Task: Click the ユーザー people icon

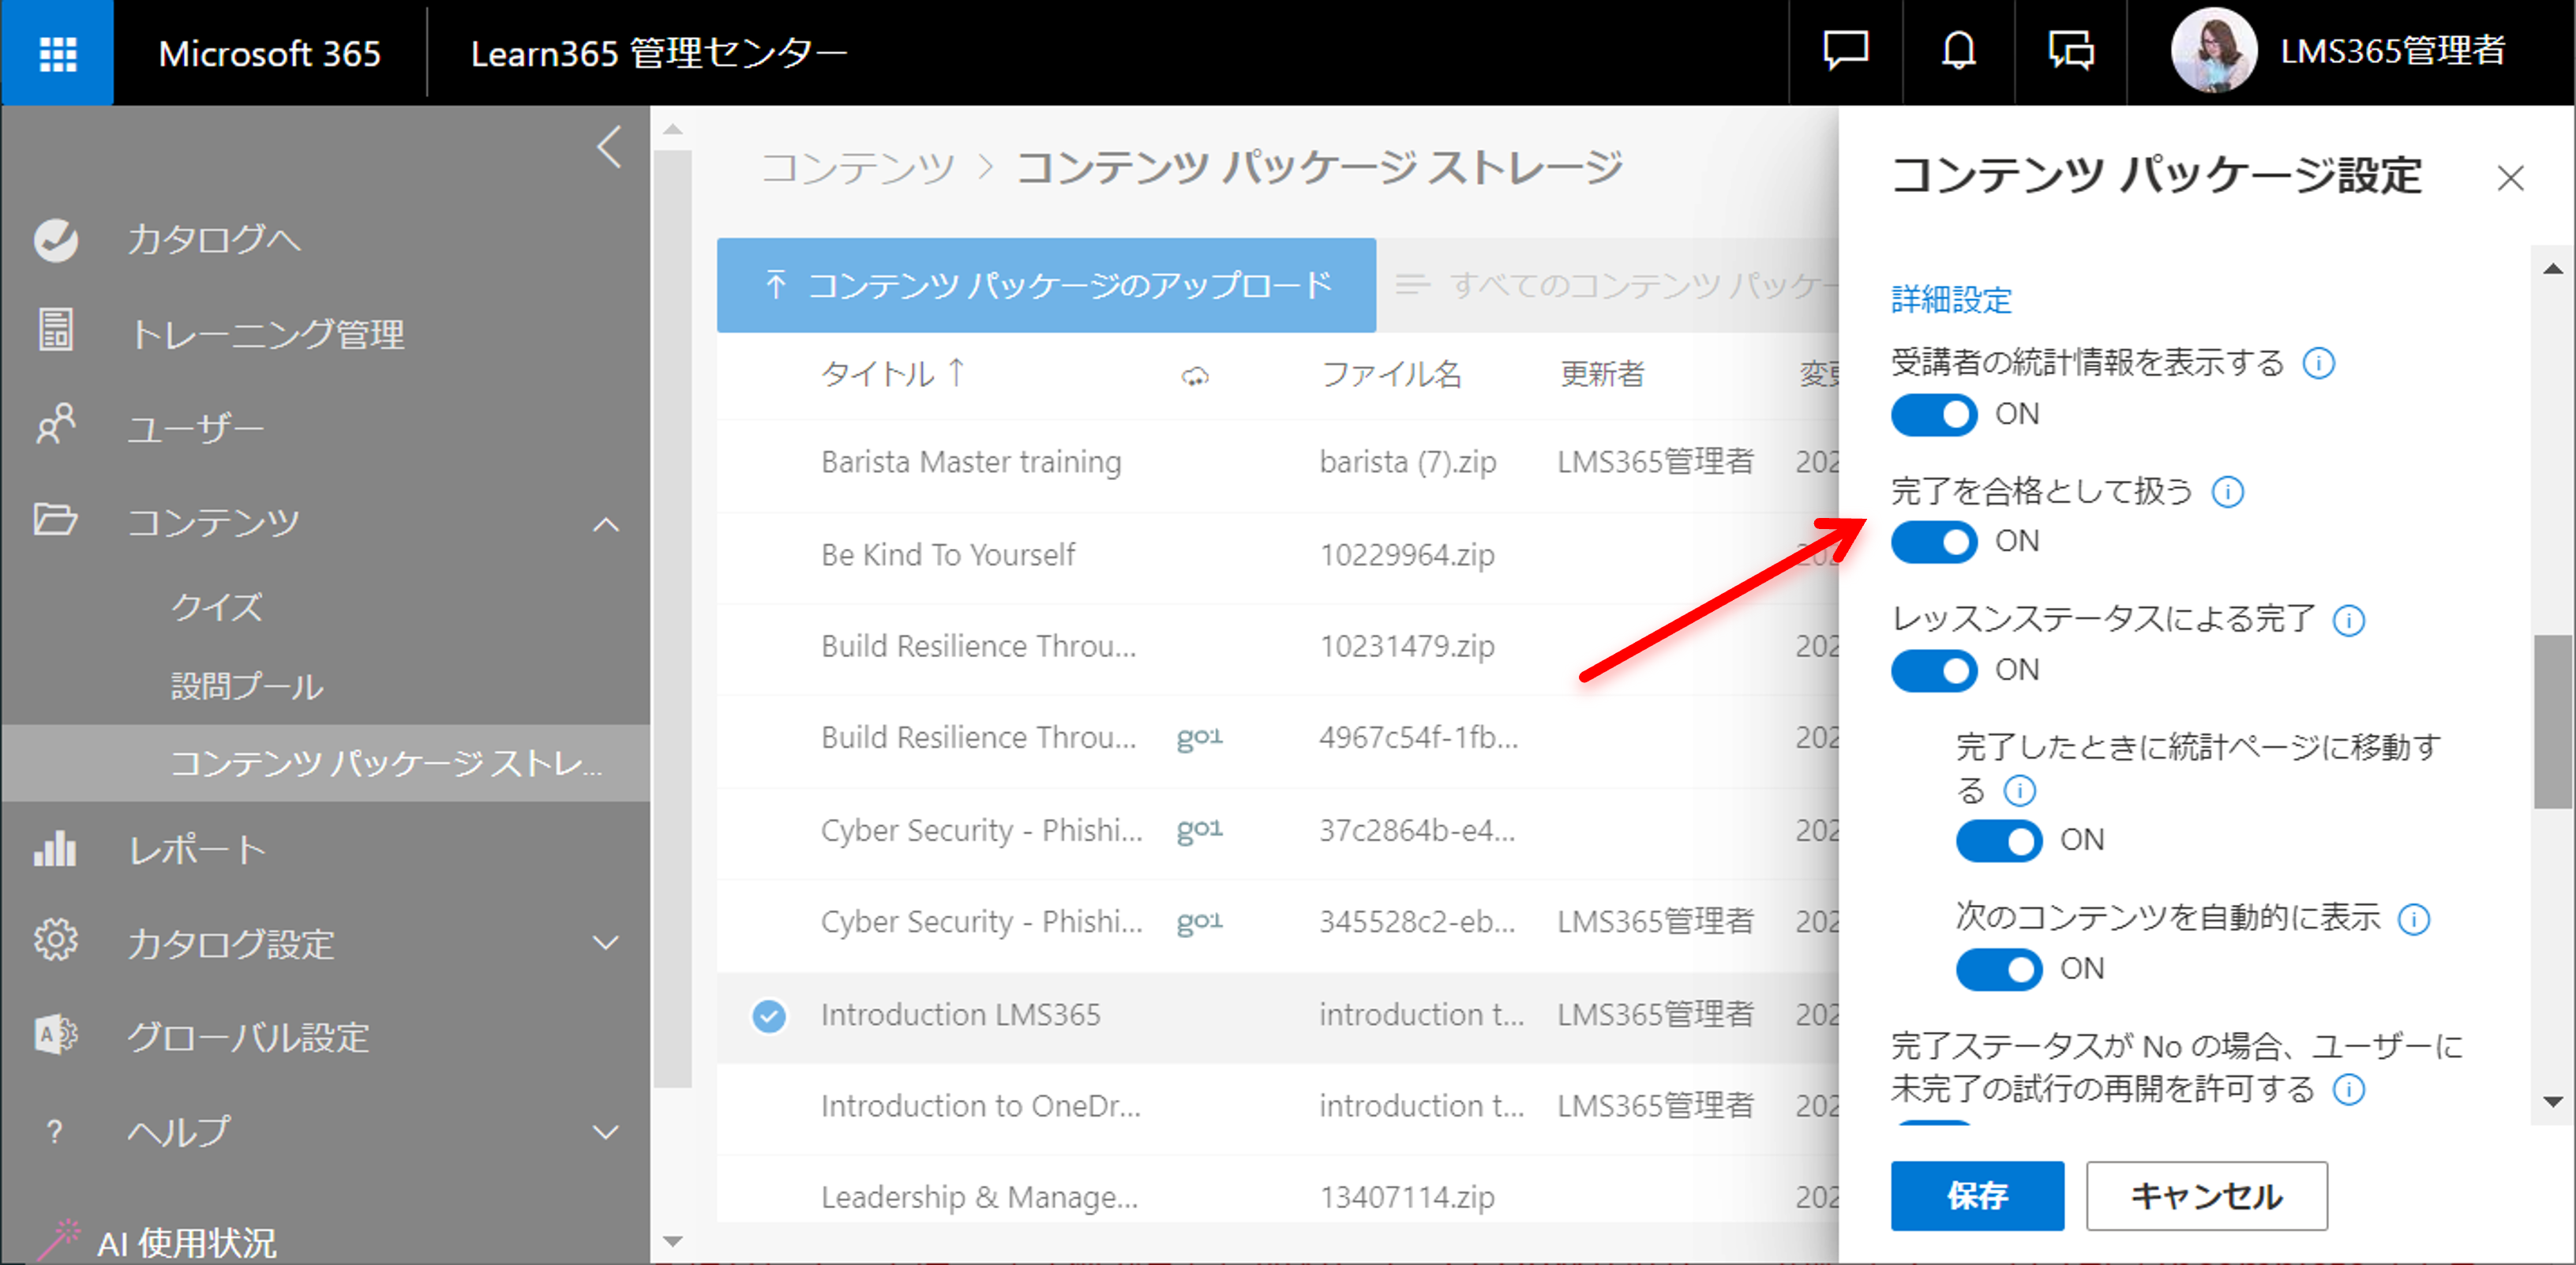Action: tap(56, 425)
